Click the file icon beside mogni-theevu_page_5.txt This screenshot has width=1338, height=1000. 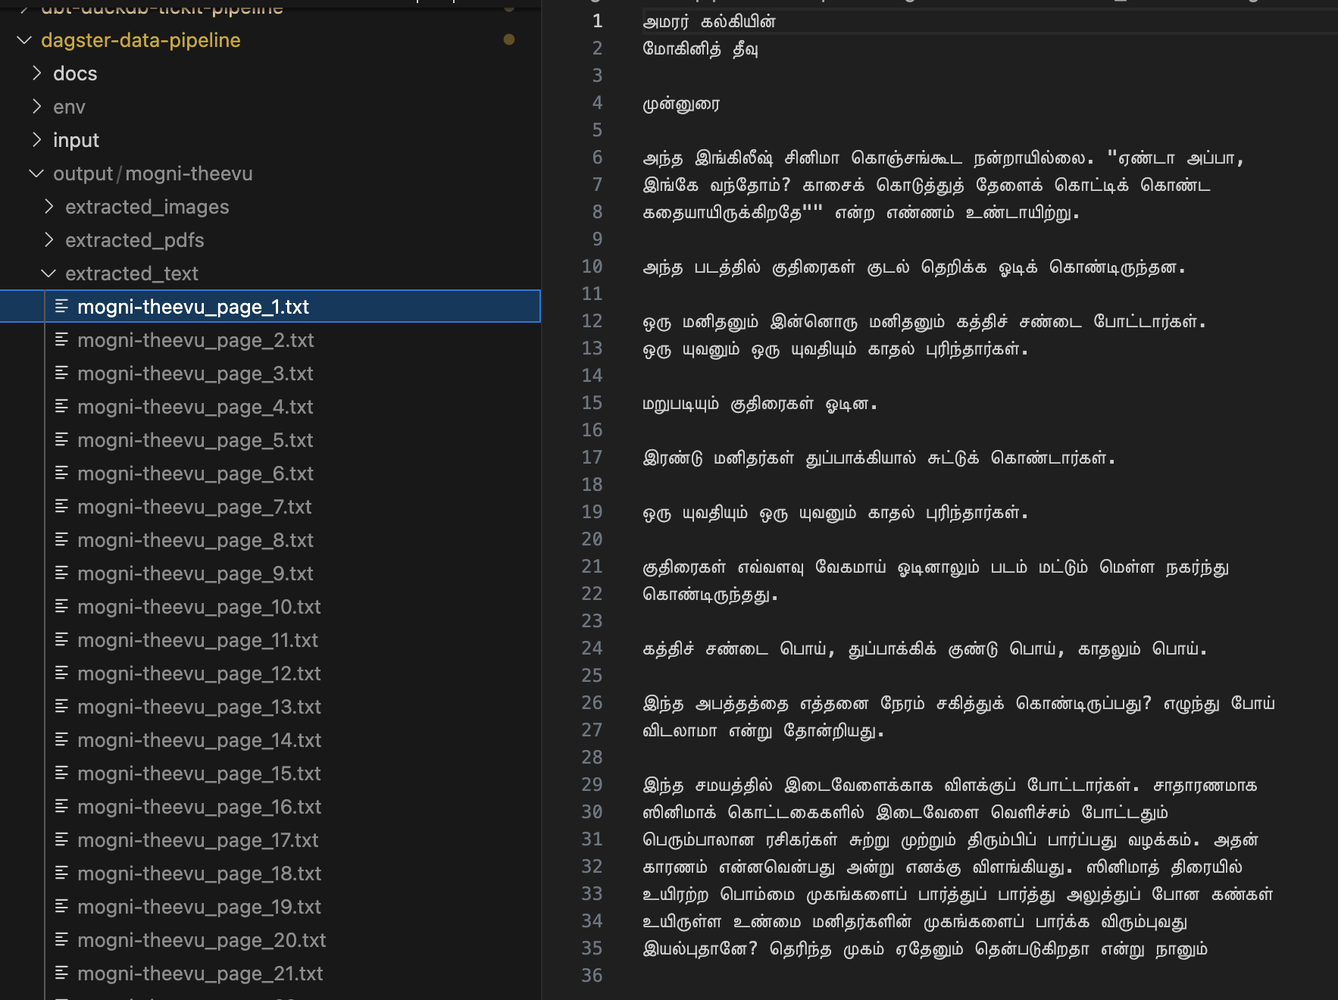point(62,440)
